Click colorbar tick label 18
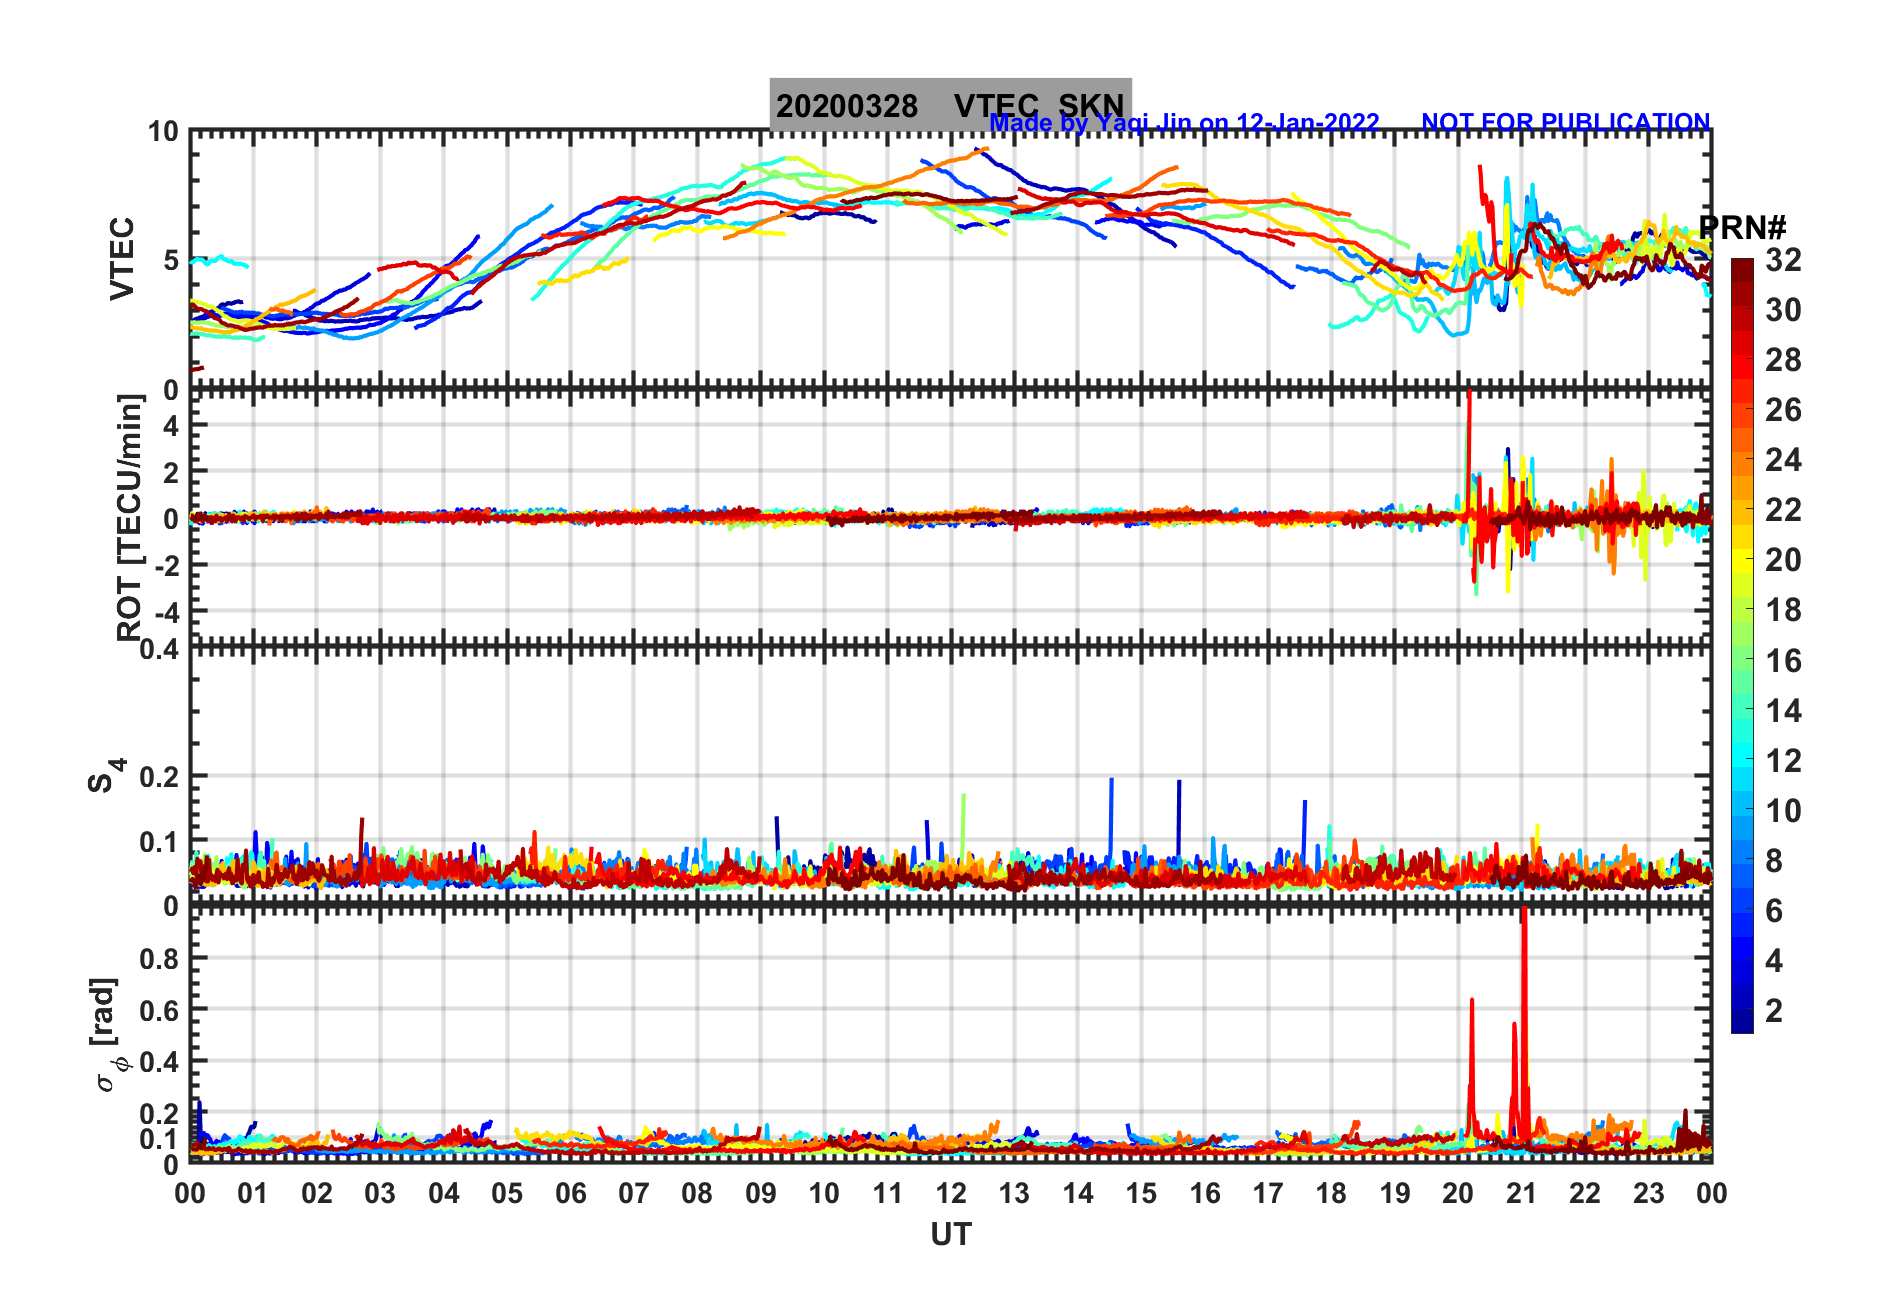 click(1783, 610)
